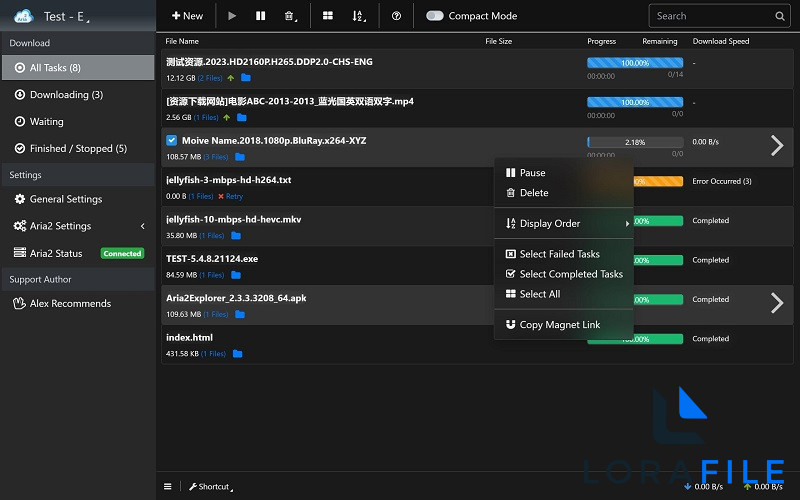Click the General Settings gear icon
800x500 pixels.
point(20,199)
